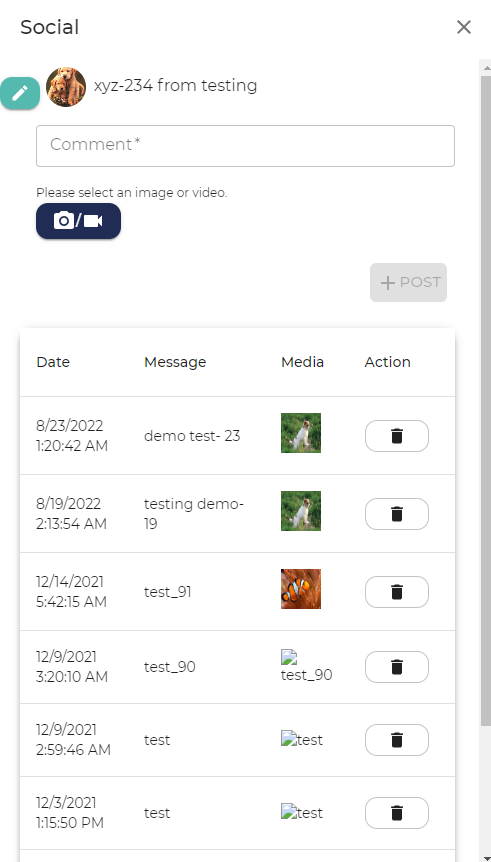Image resolution: width=491 pixels, height=862 pixels.
Task: Delete the test_91 post
Action: [x=397, y=592]
